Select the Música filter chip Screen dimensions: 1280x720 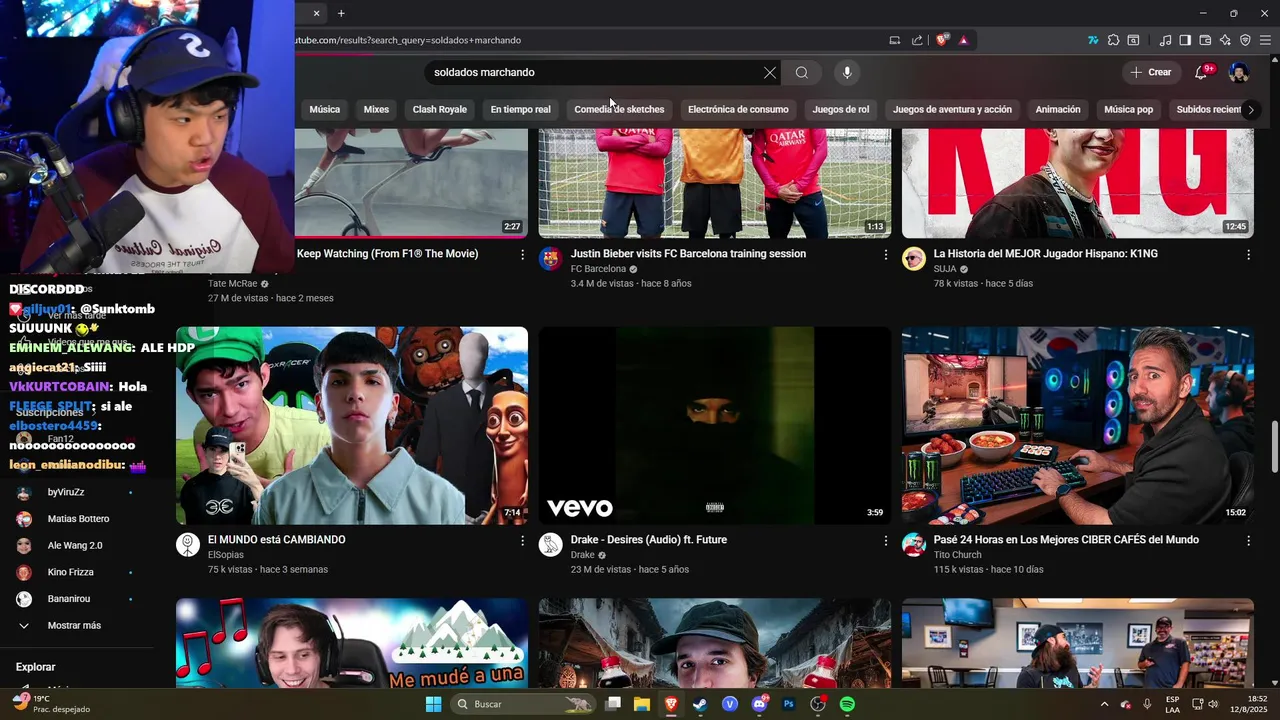[324, 109]
